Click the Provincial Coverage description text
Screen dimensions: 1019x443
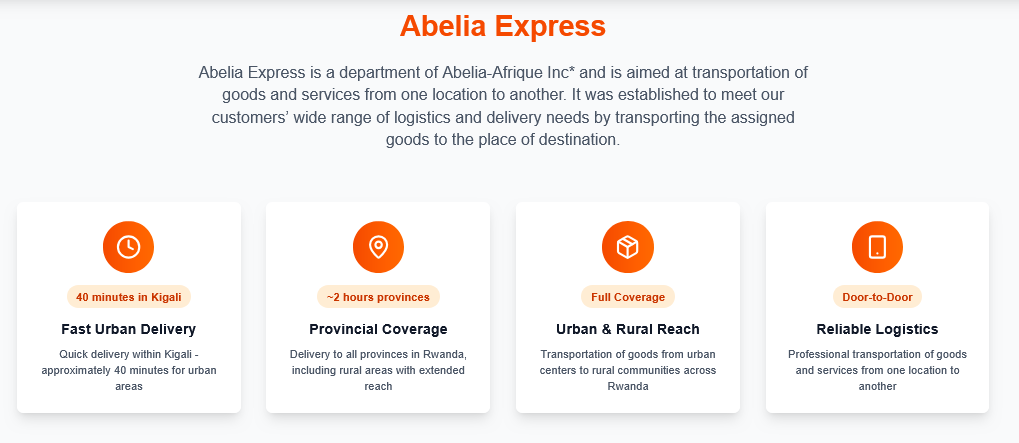[x=378, y=370]
